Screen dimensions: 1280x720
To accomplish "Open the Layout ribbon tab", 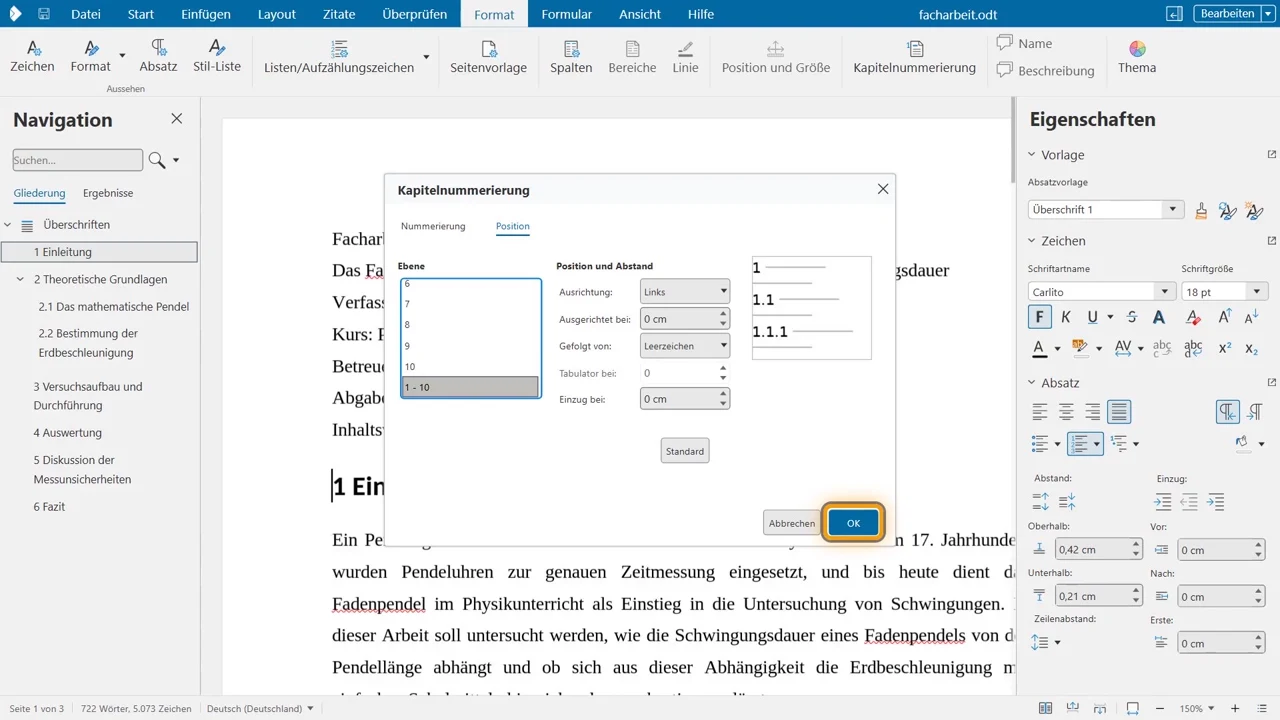I will [277, 14].
